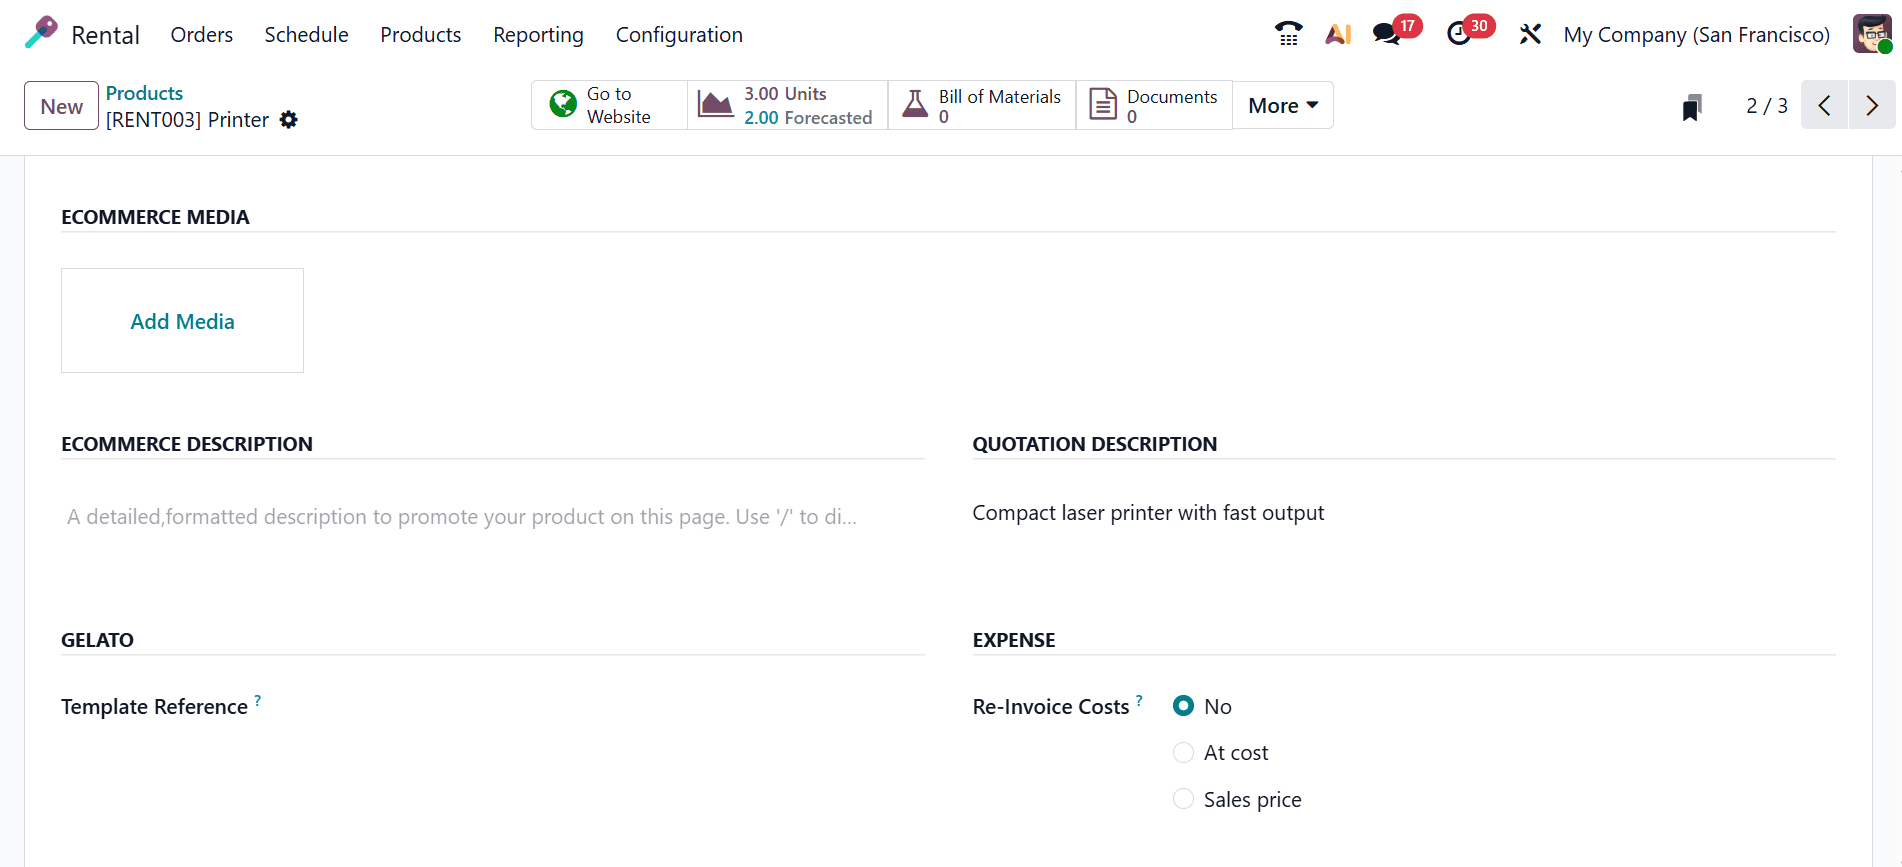Click the New button
This screenshot has width=1902, height=867.
[61, 106]
